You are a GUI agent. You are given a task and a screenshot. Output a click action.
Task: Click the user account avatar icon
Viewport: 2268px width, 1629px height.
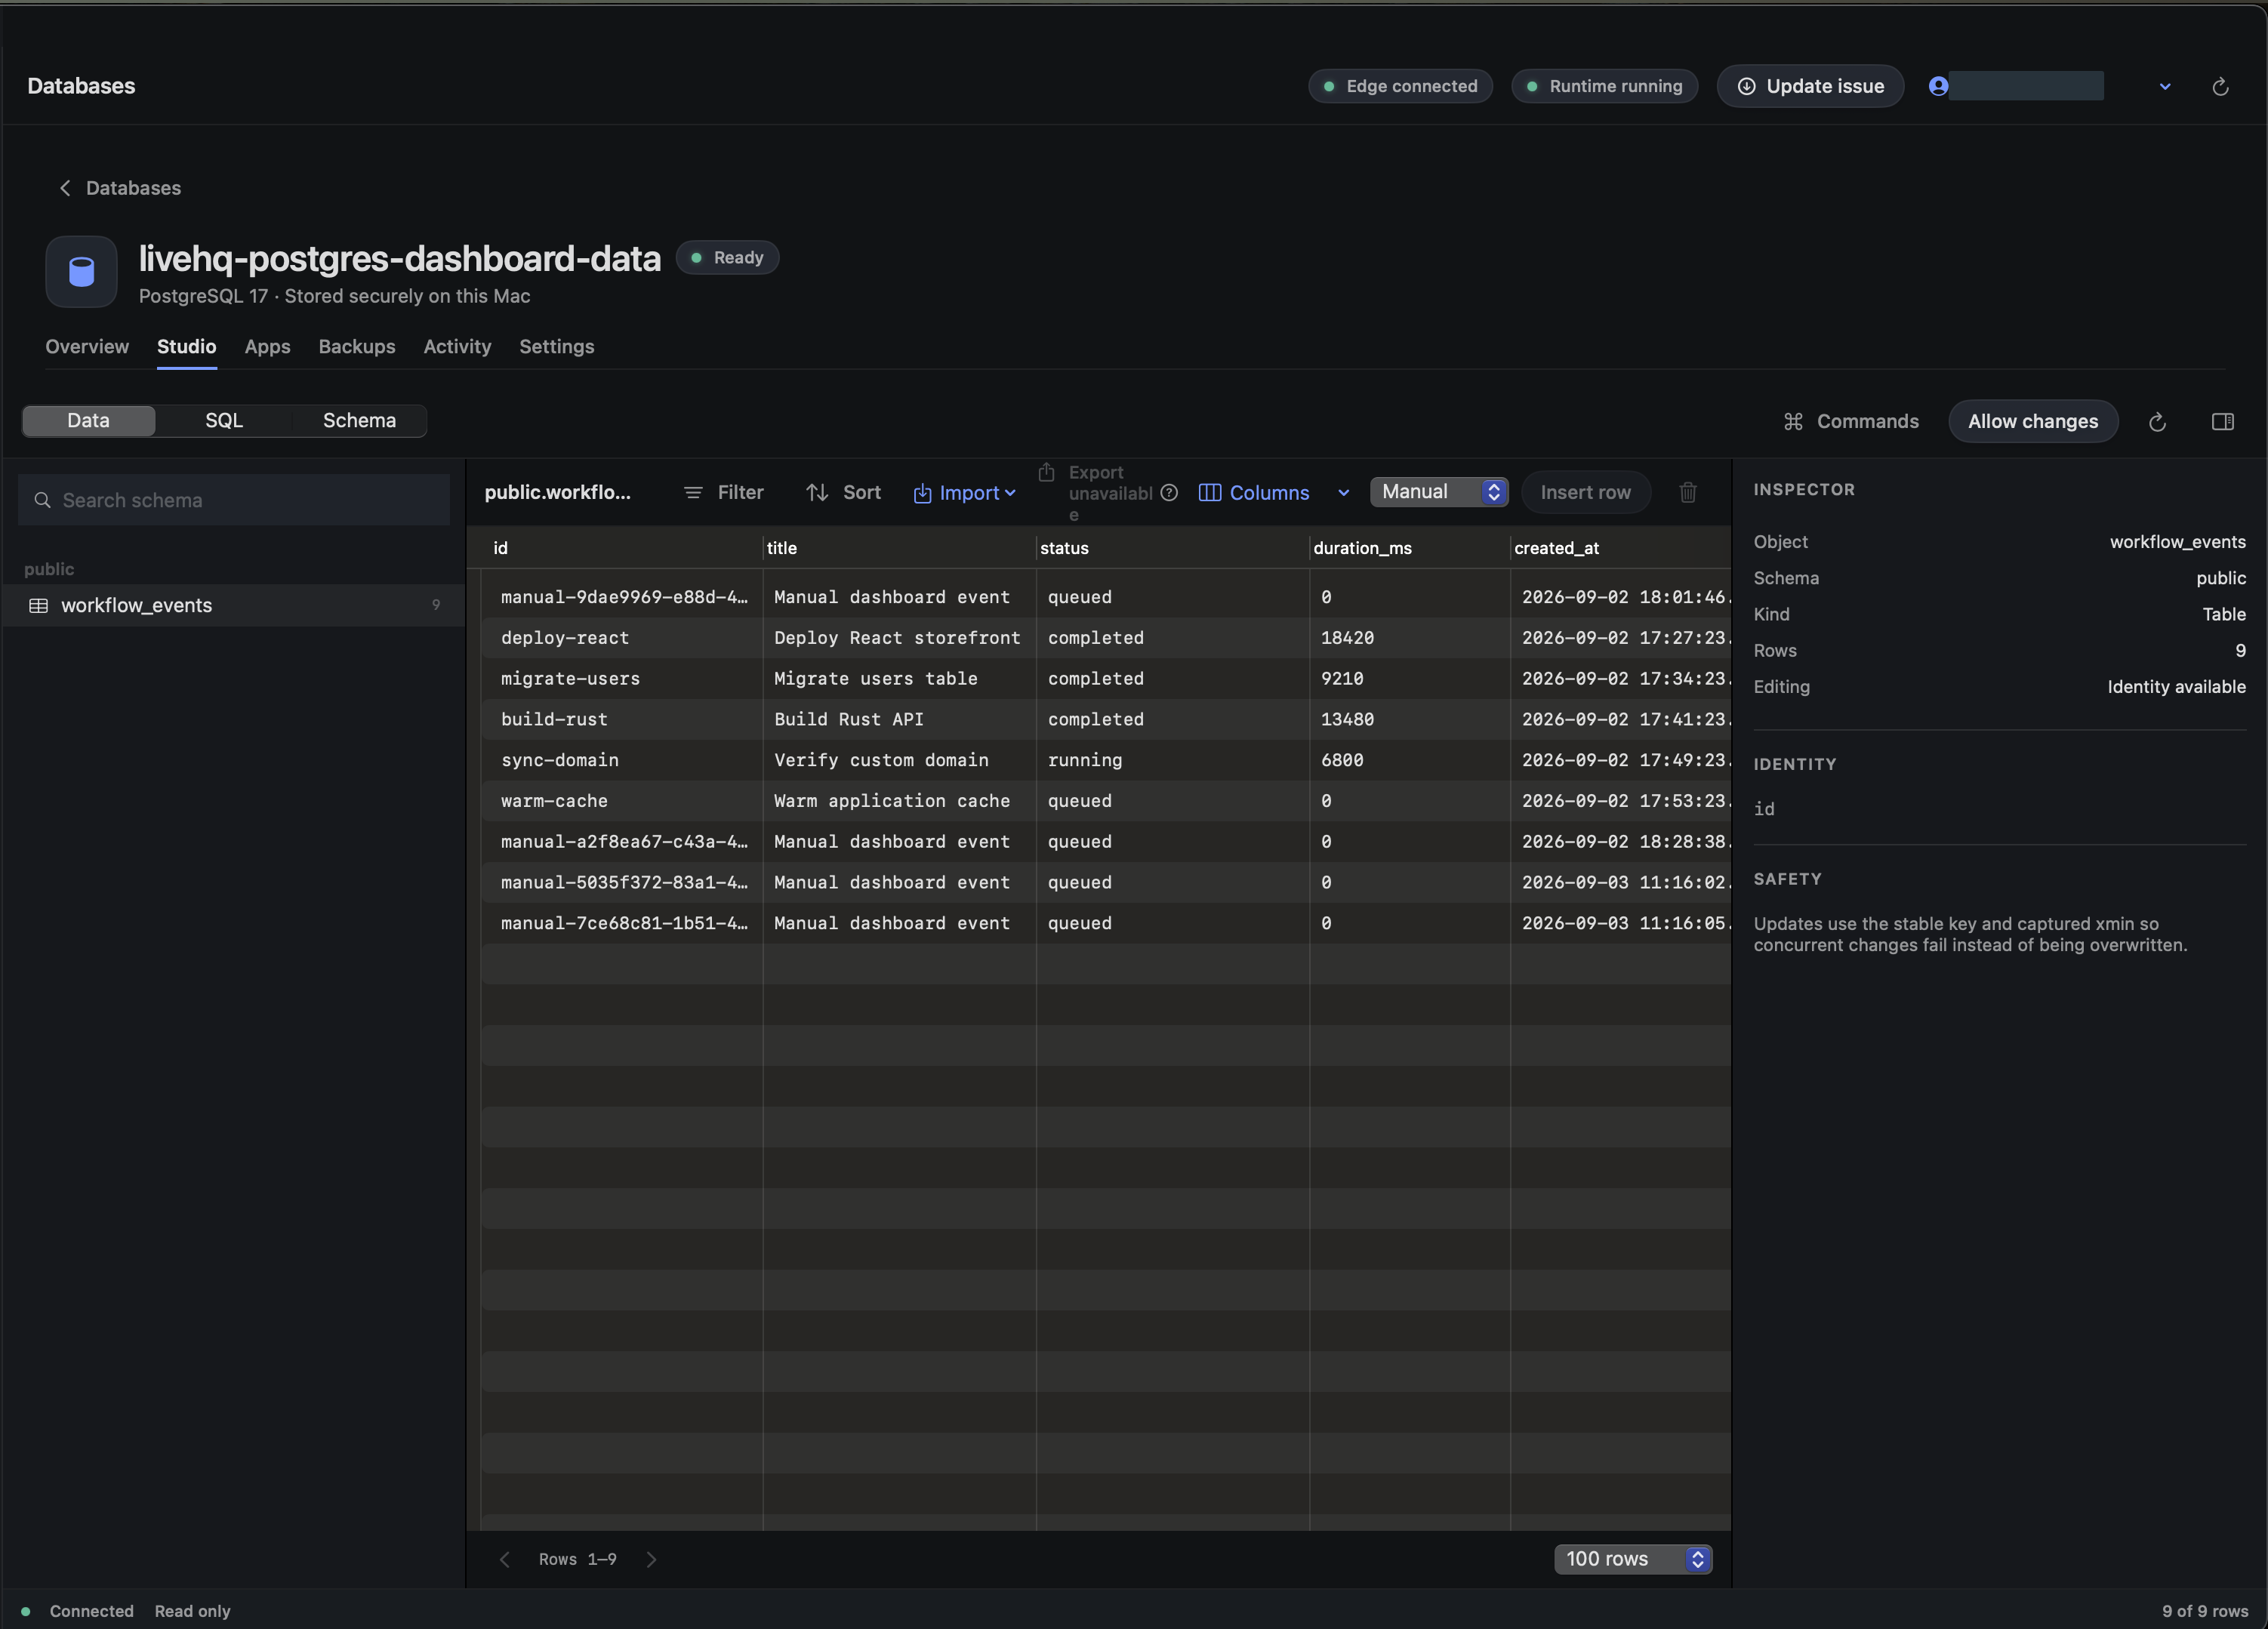pos(1938,86)
